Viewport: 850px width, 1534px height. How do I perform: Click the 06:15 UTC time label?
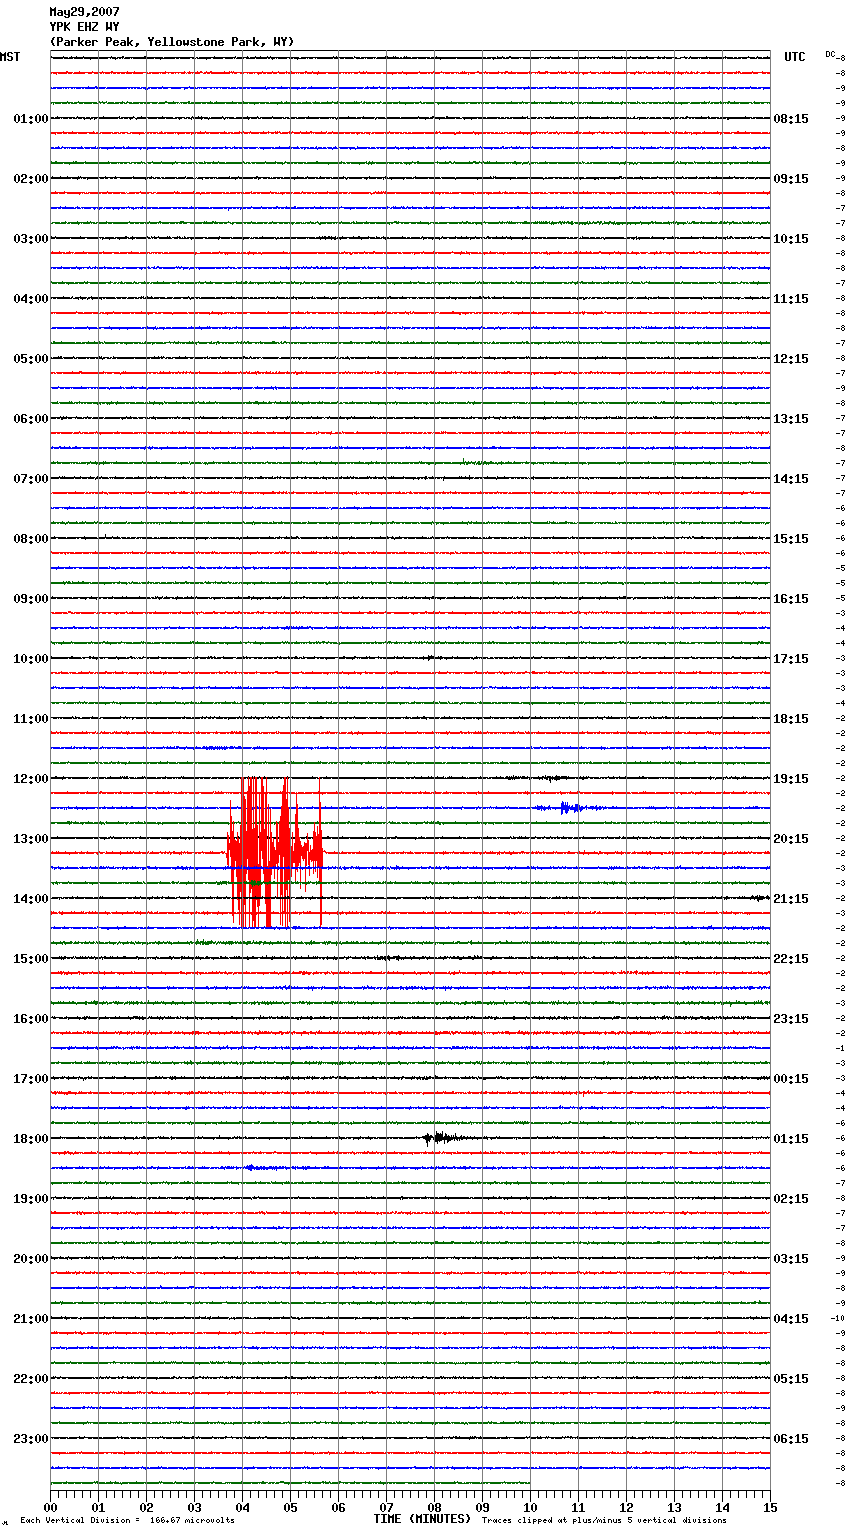tap(791, 1439)
